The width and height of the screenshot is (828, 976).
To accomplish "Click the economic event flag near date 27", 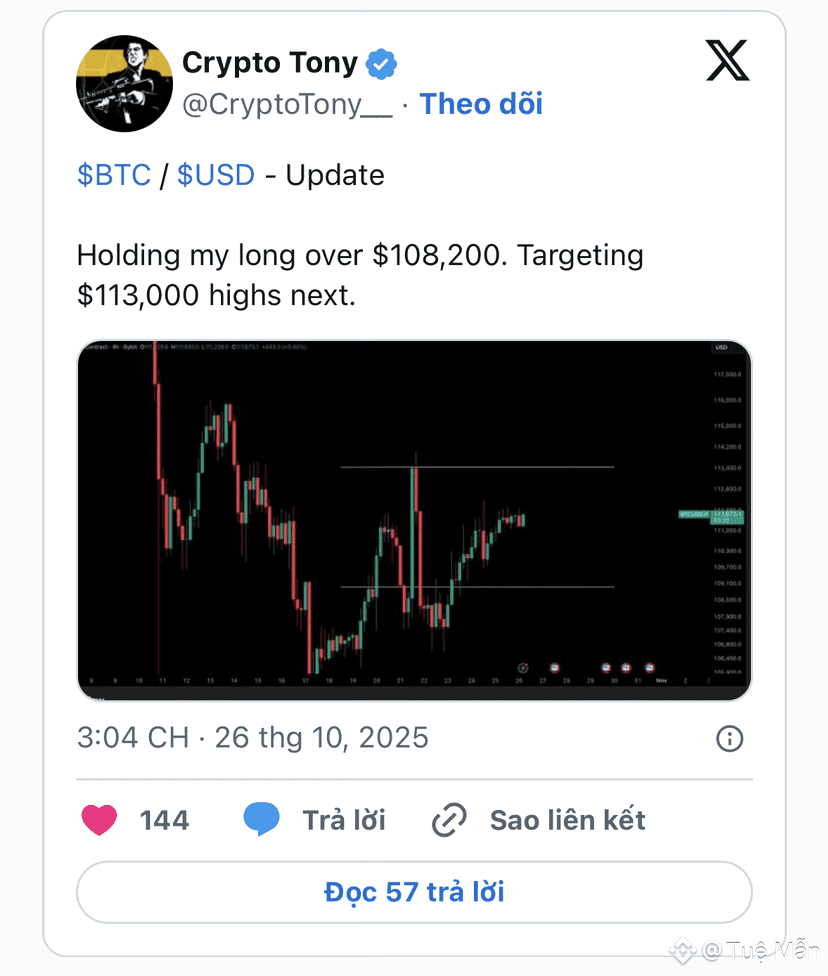I will pos(554,667).
